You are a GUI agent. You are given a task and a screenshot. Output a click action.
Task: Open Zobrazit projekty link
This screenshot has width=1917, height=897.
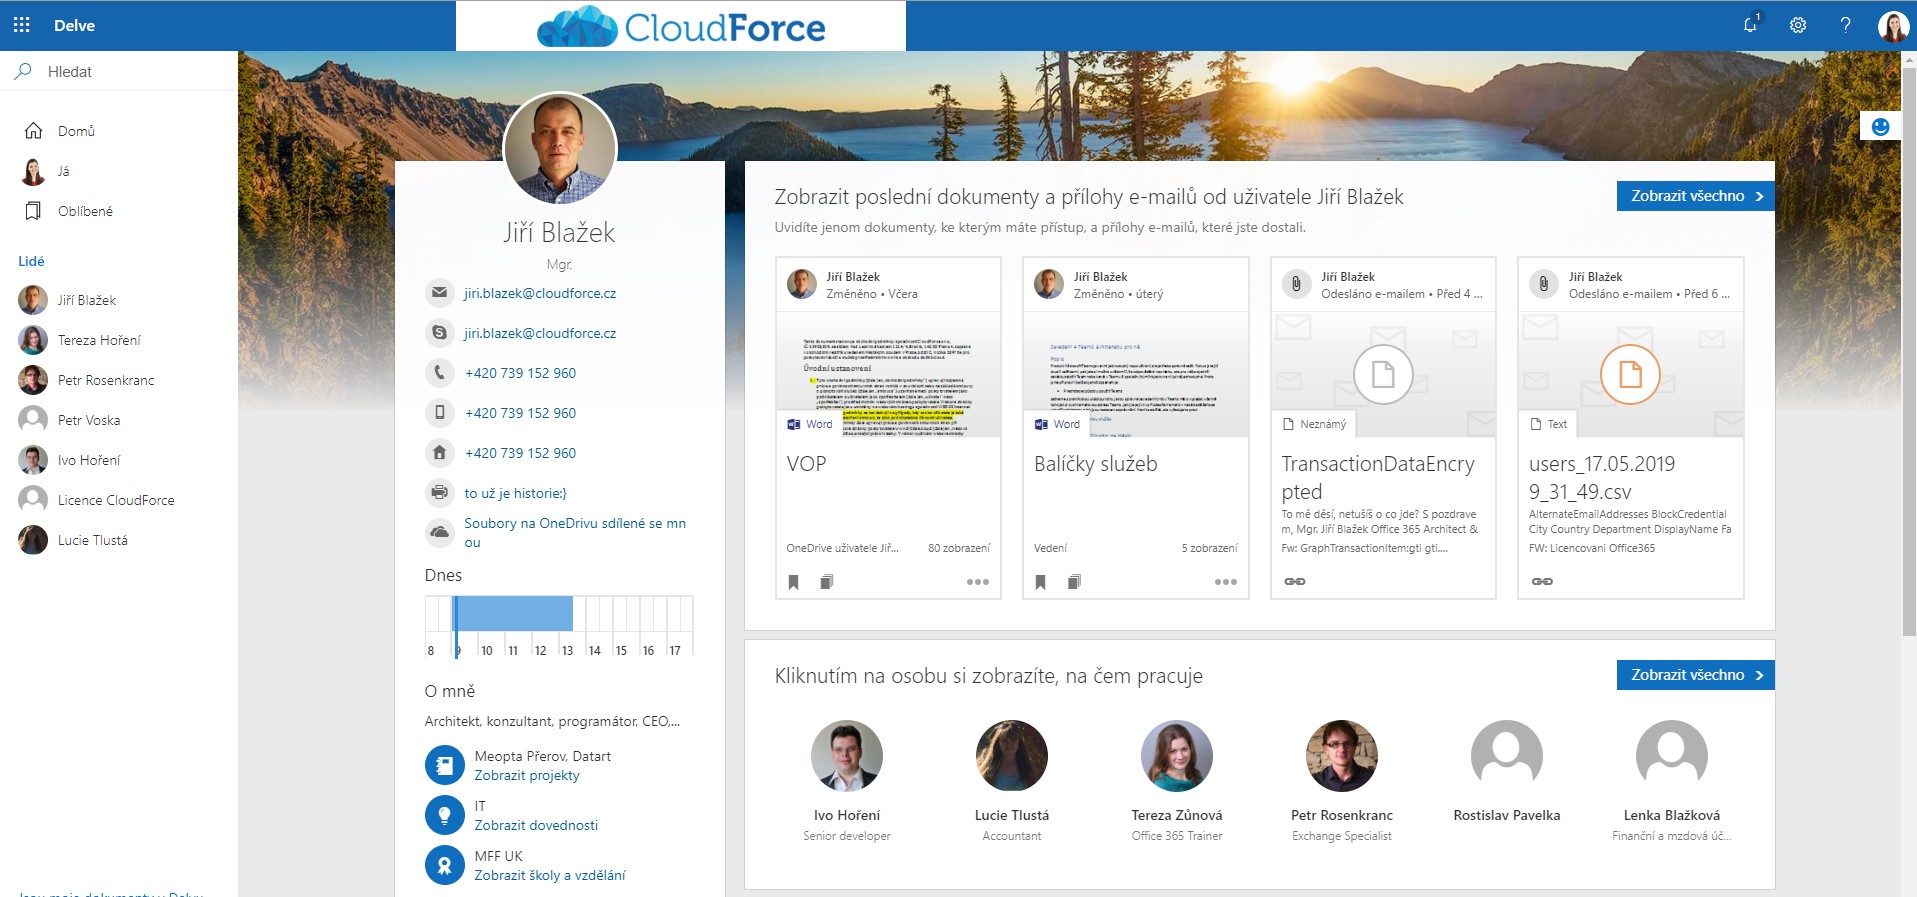[527, 775]
